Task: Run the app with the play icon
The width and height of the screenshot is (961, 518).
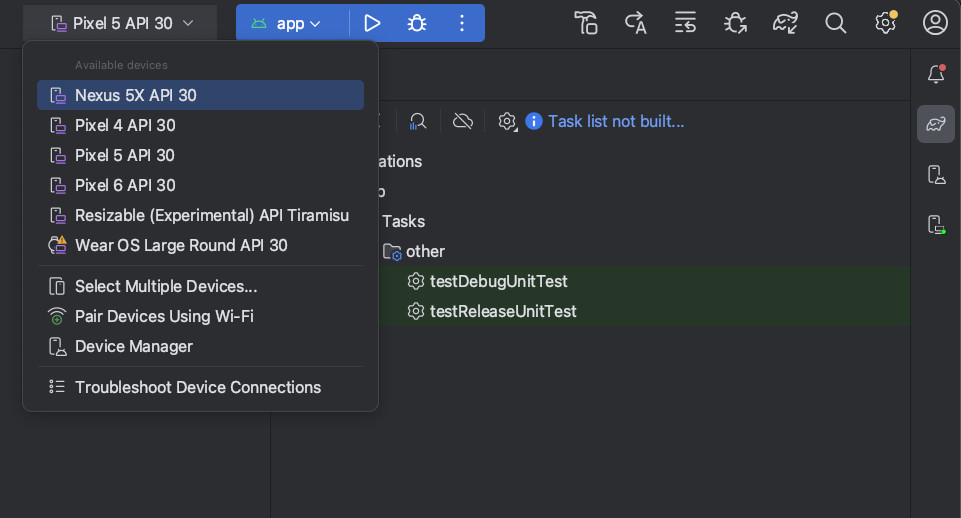Action: [371, 23]
